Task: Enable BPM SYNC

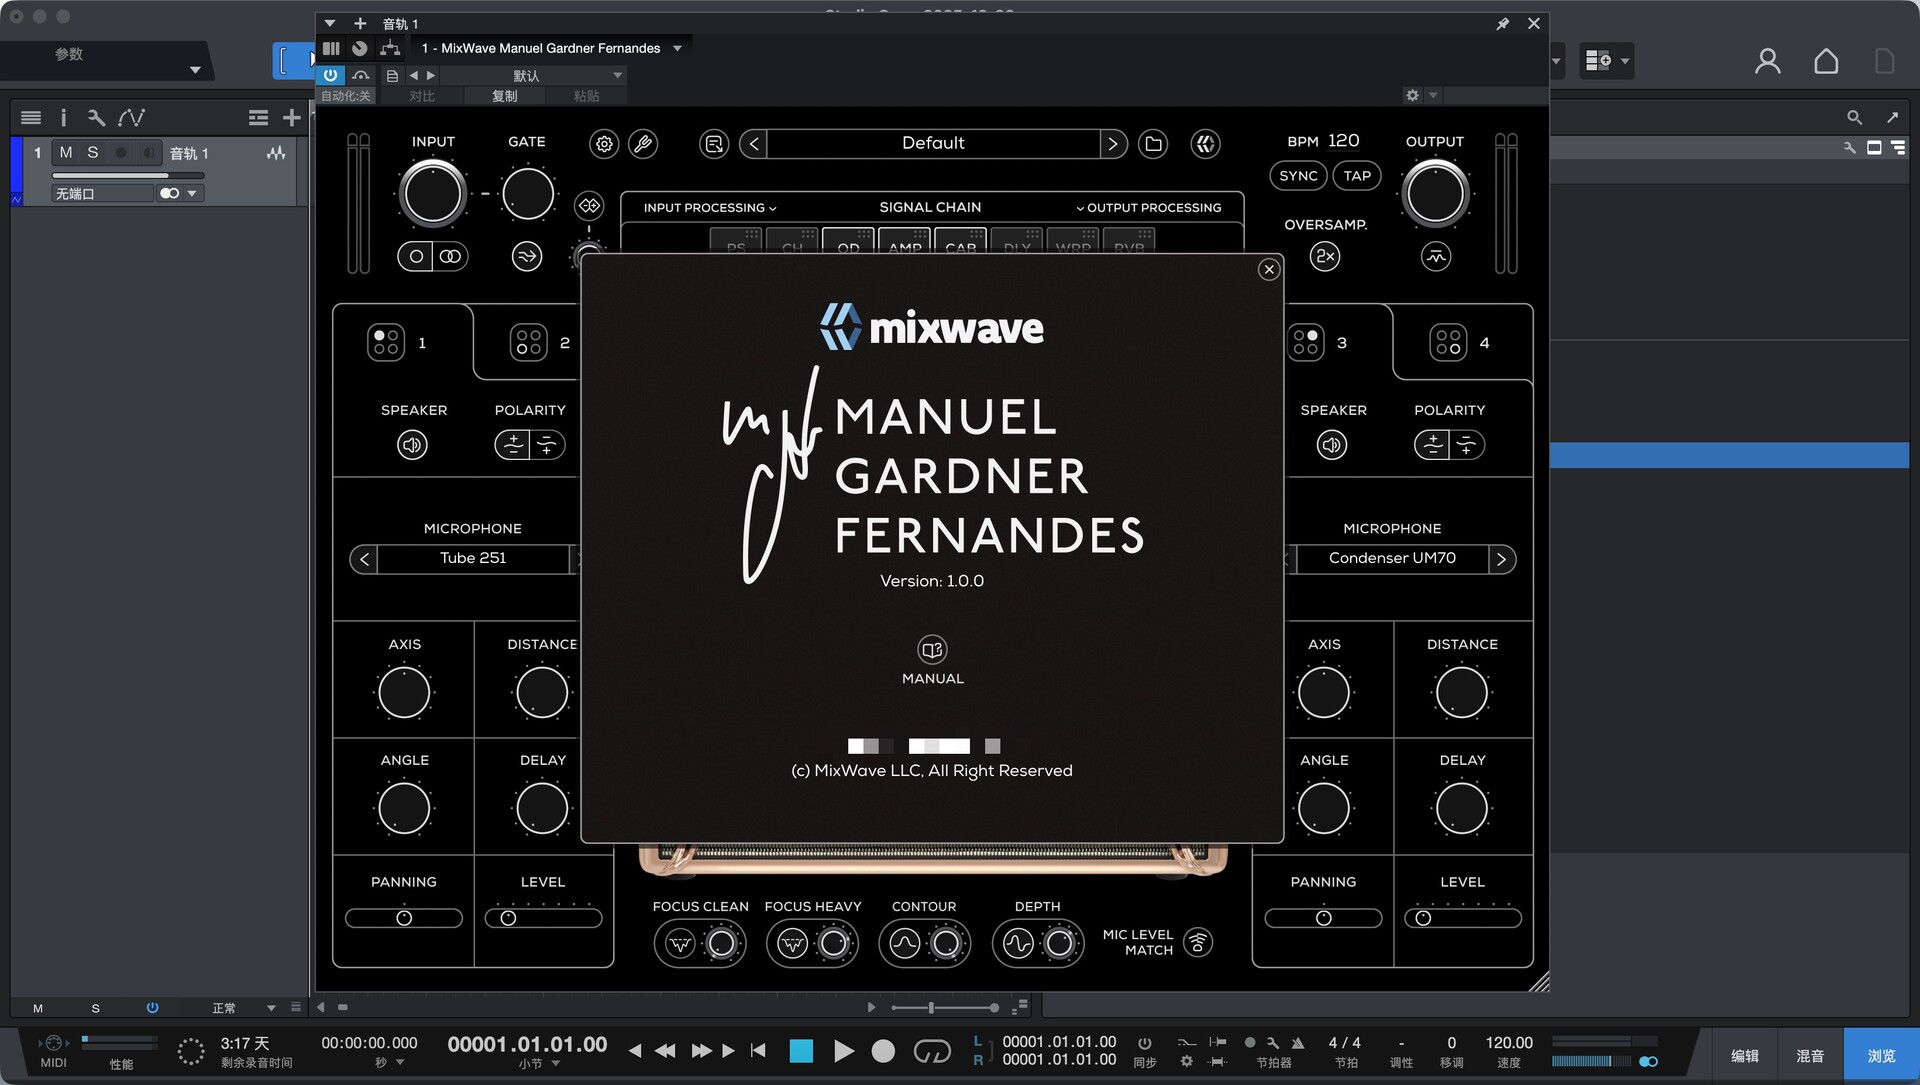Action: point(1298,176)
